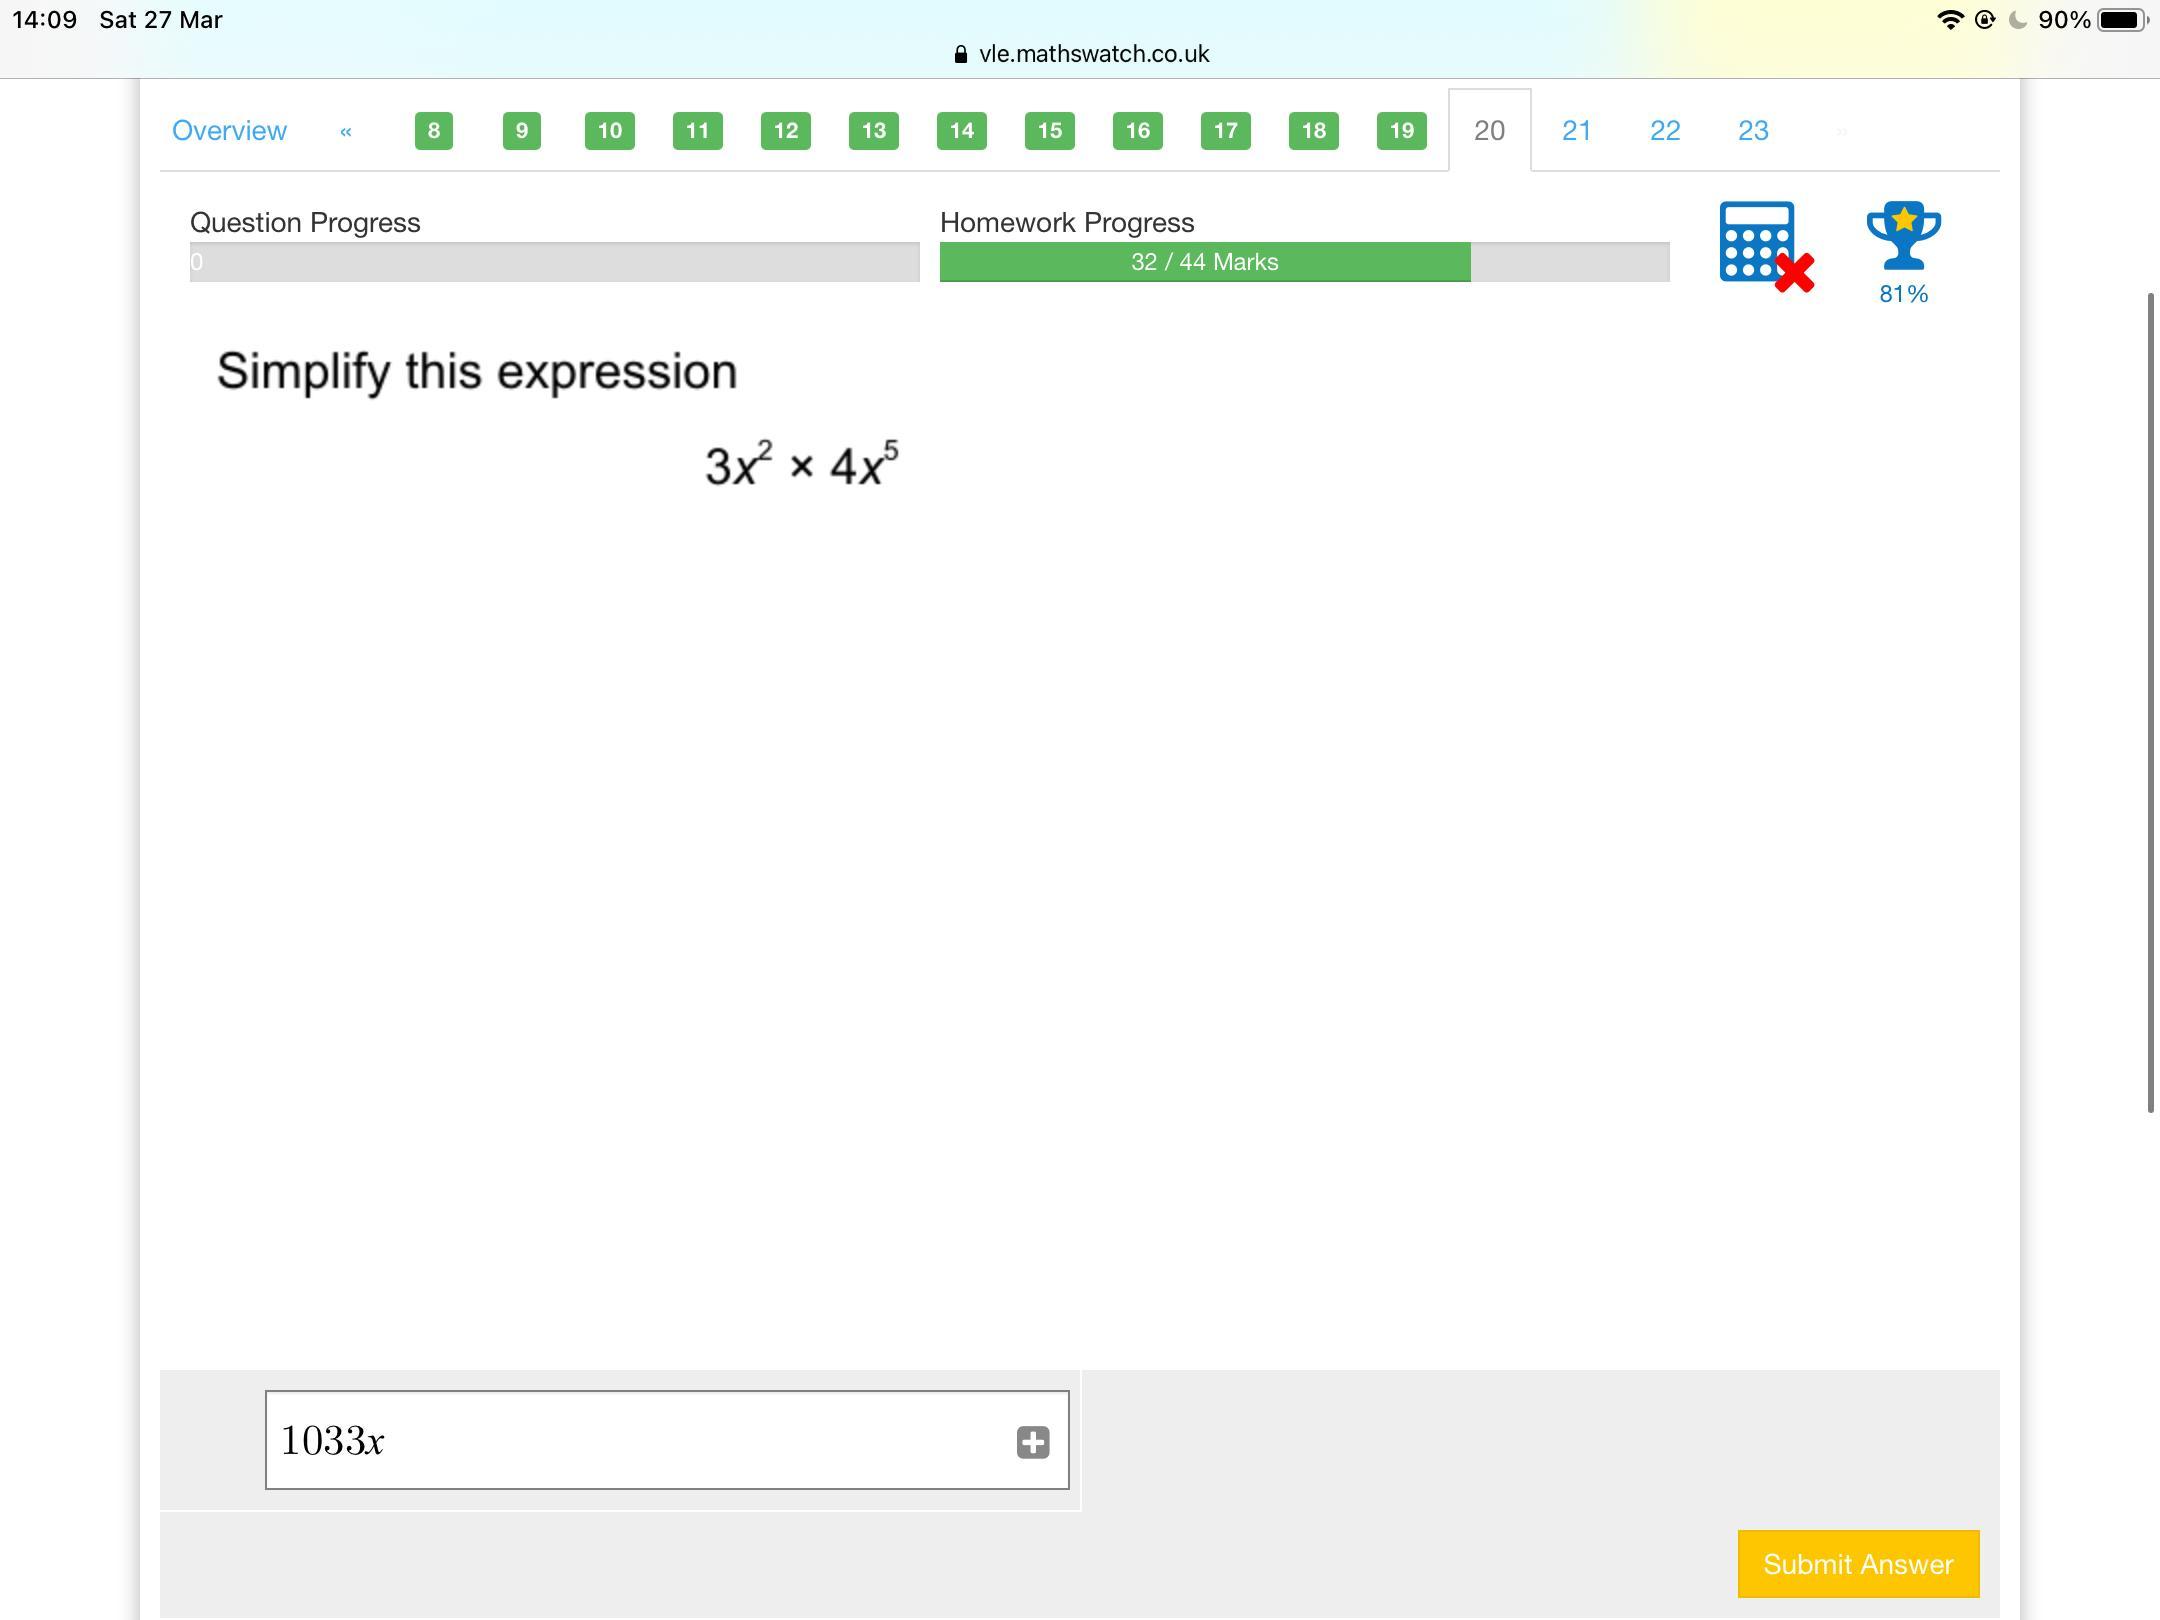Click the plus icon in answer box
This screenshot has height=1620, width=2160.
(1033, 1442)
